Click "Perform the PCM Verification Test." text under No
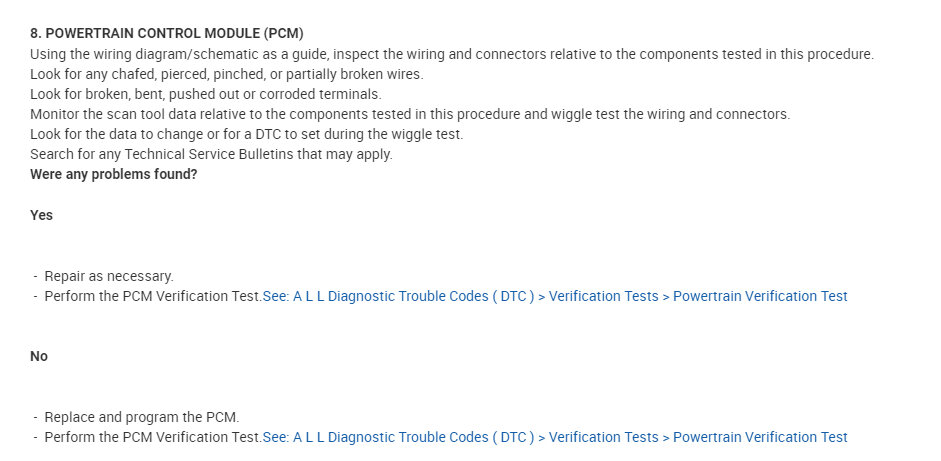This screenshot has width=941, height=461. [152, 437]
